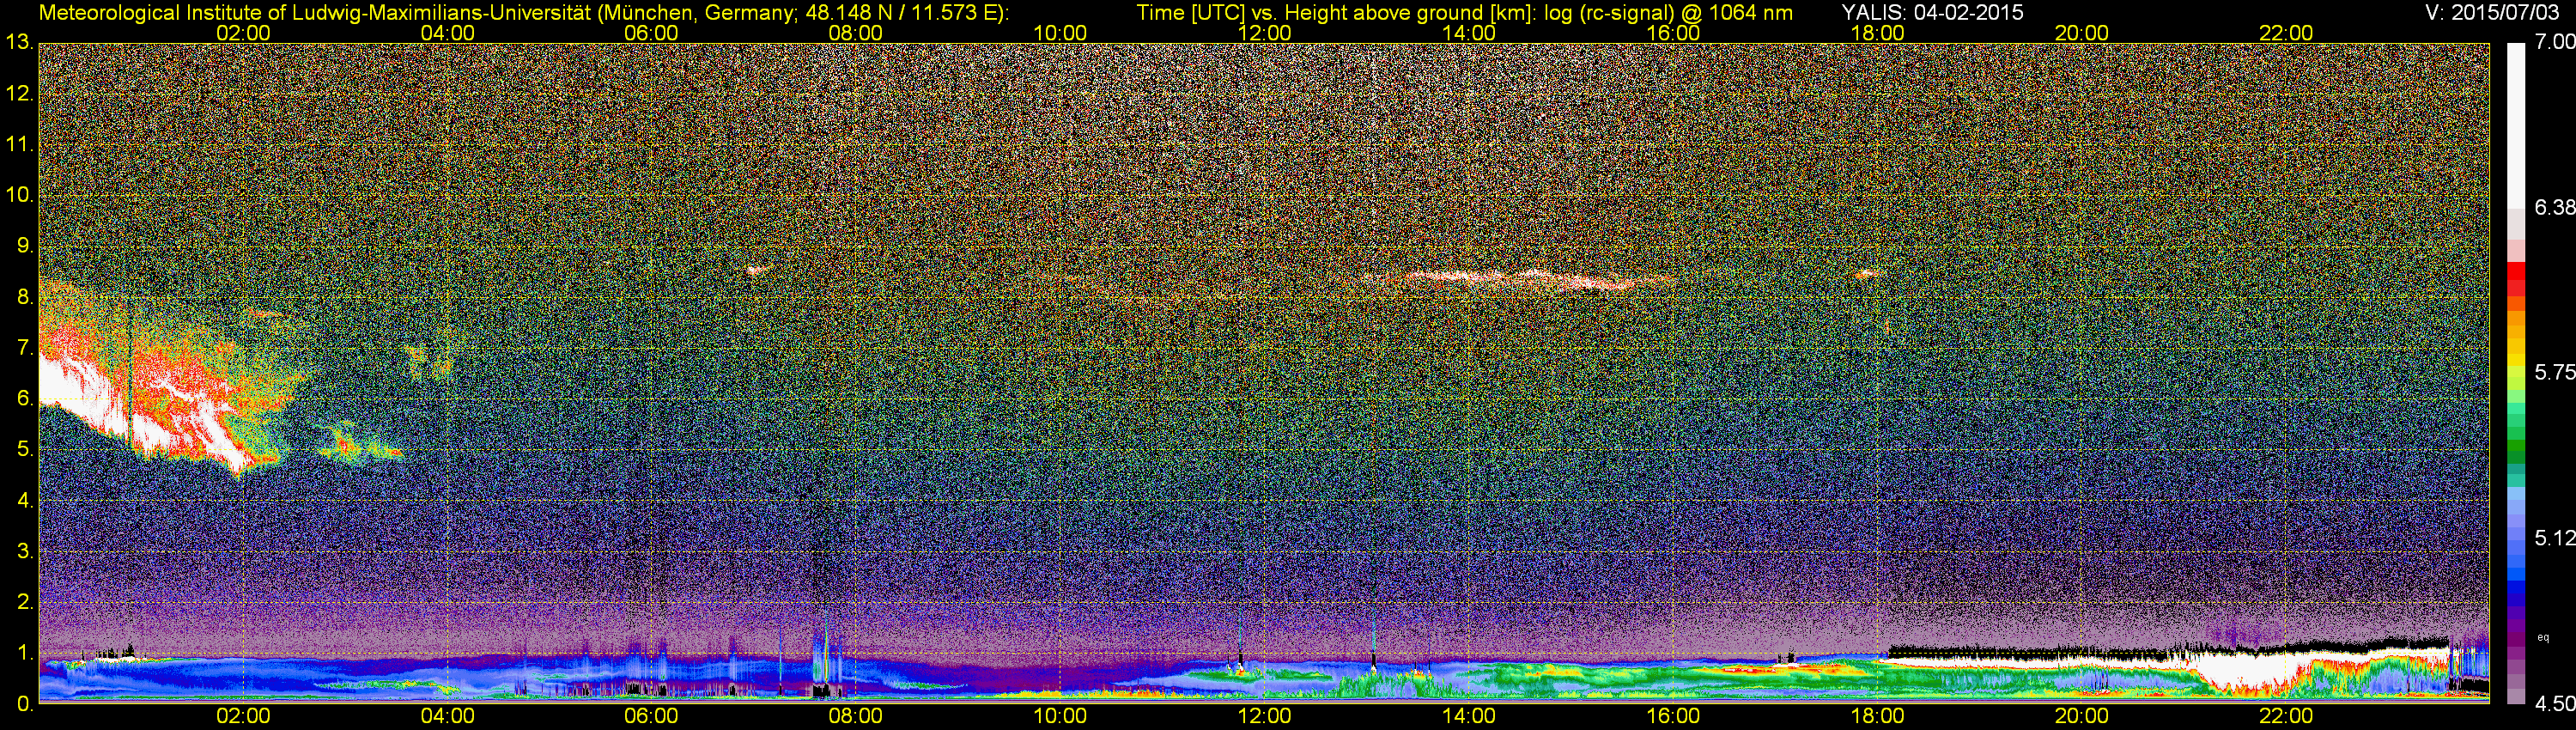
Task: Click the 4.50 colorbar scale value
Action: pos(2554,704)
